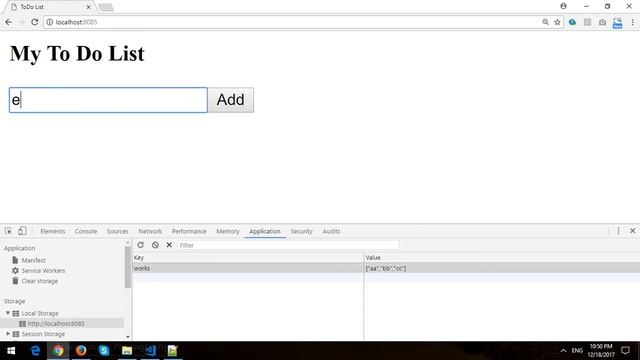Image resolution: width=640 pixels, height=360 pixels.
Task: Close the ToDo List tab
Action: 89,7
